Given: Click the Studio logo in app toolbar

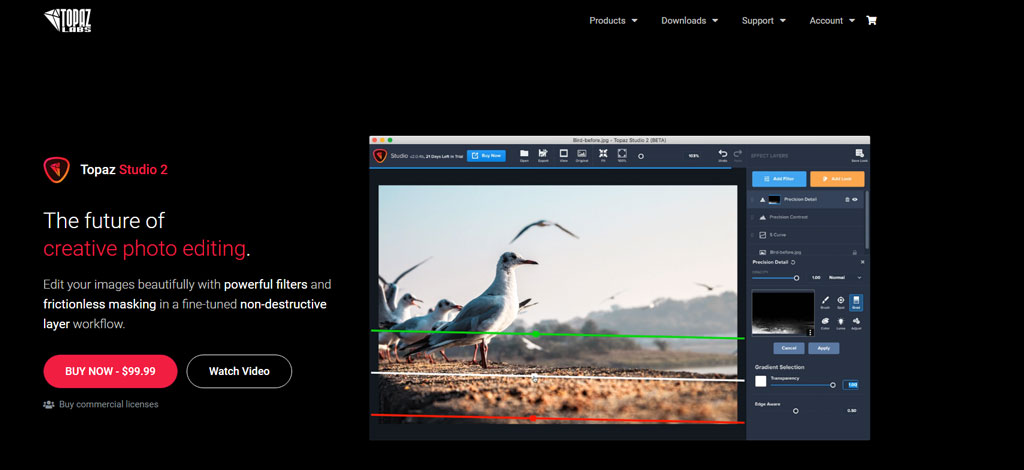Looking at the screenshot, I should 380,156.
